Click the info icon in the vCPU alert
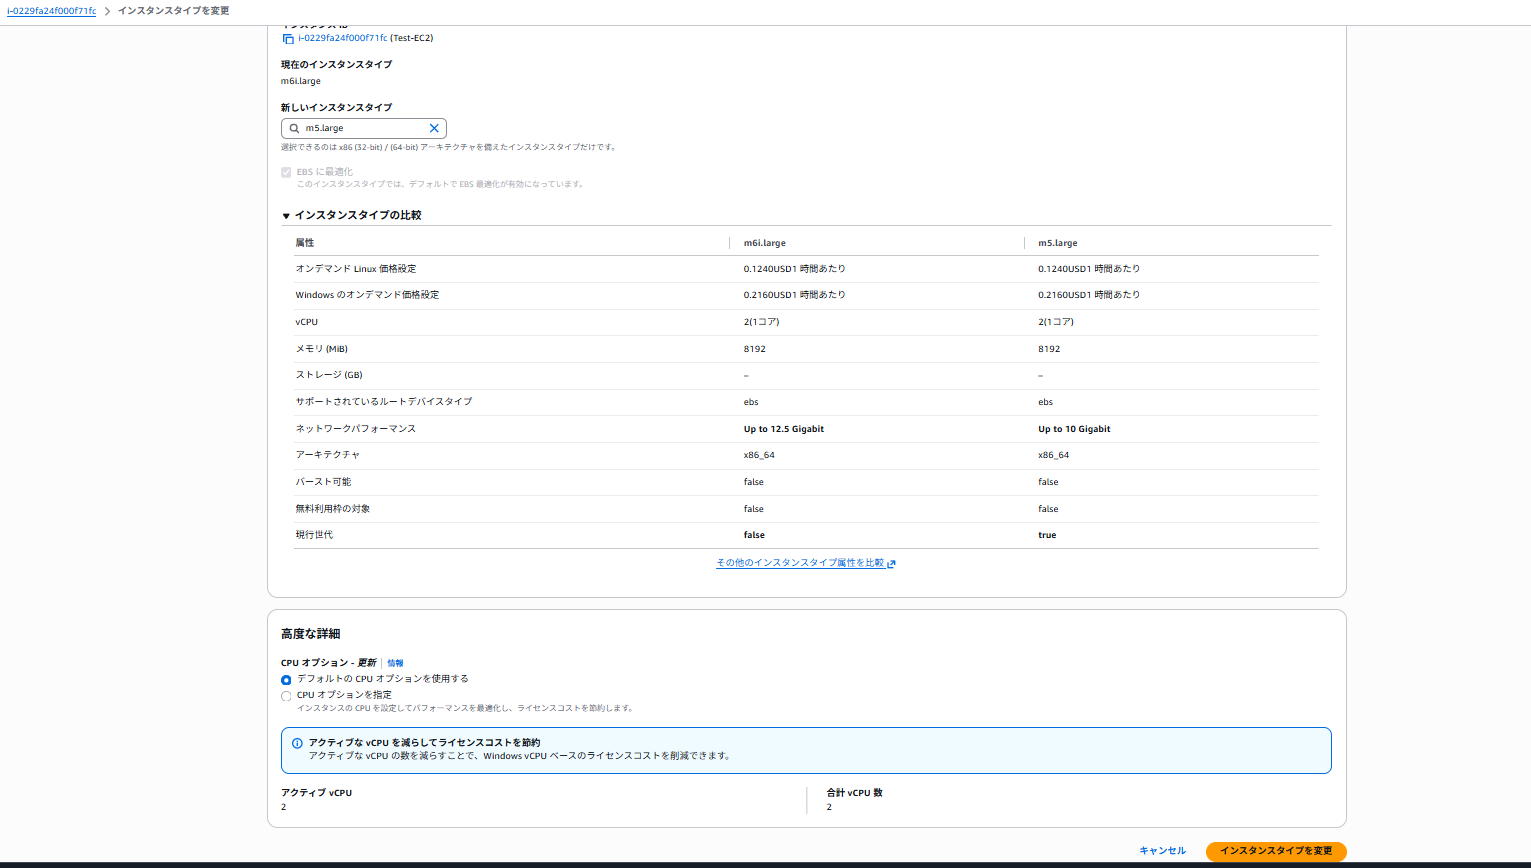 297,743
